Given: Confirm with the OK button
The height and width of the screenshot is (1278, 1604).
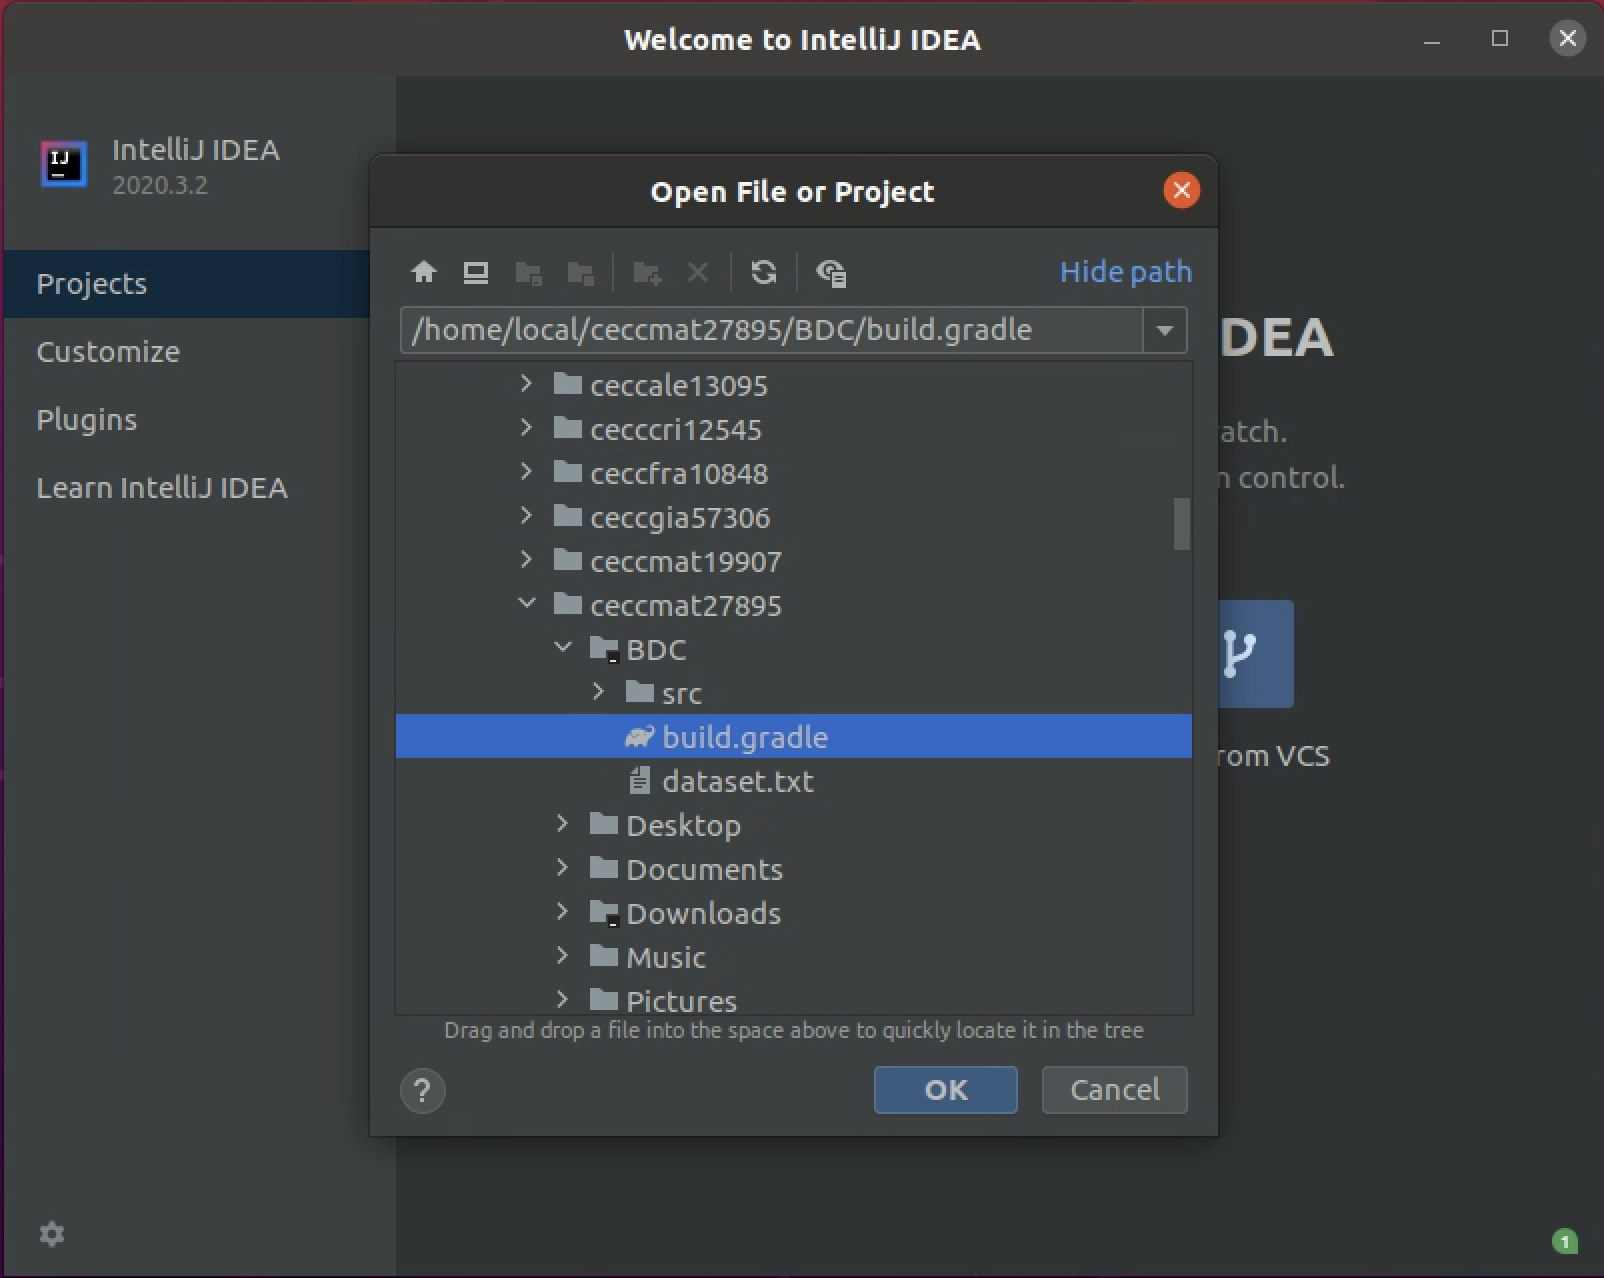Looking at the screenshot, I should click(945, 1090).
